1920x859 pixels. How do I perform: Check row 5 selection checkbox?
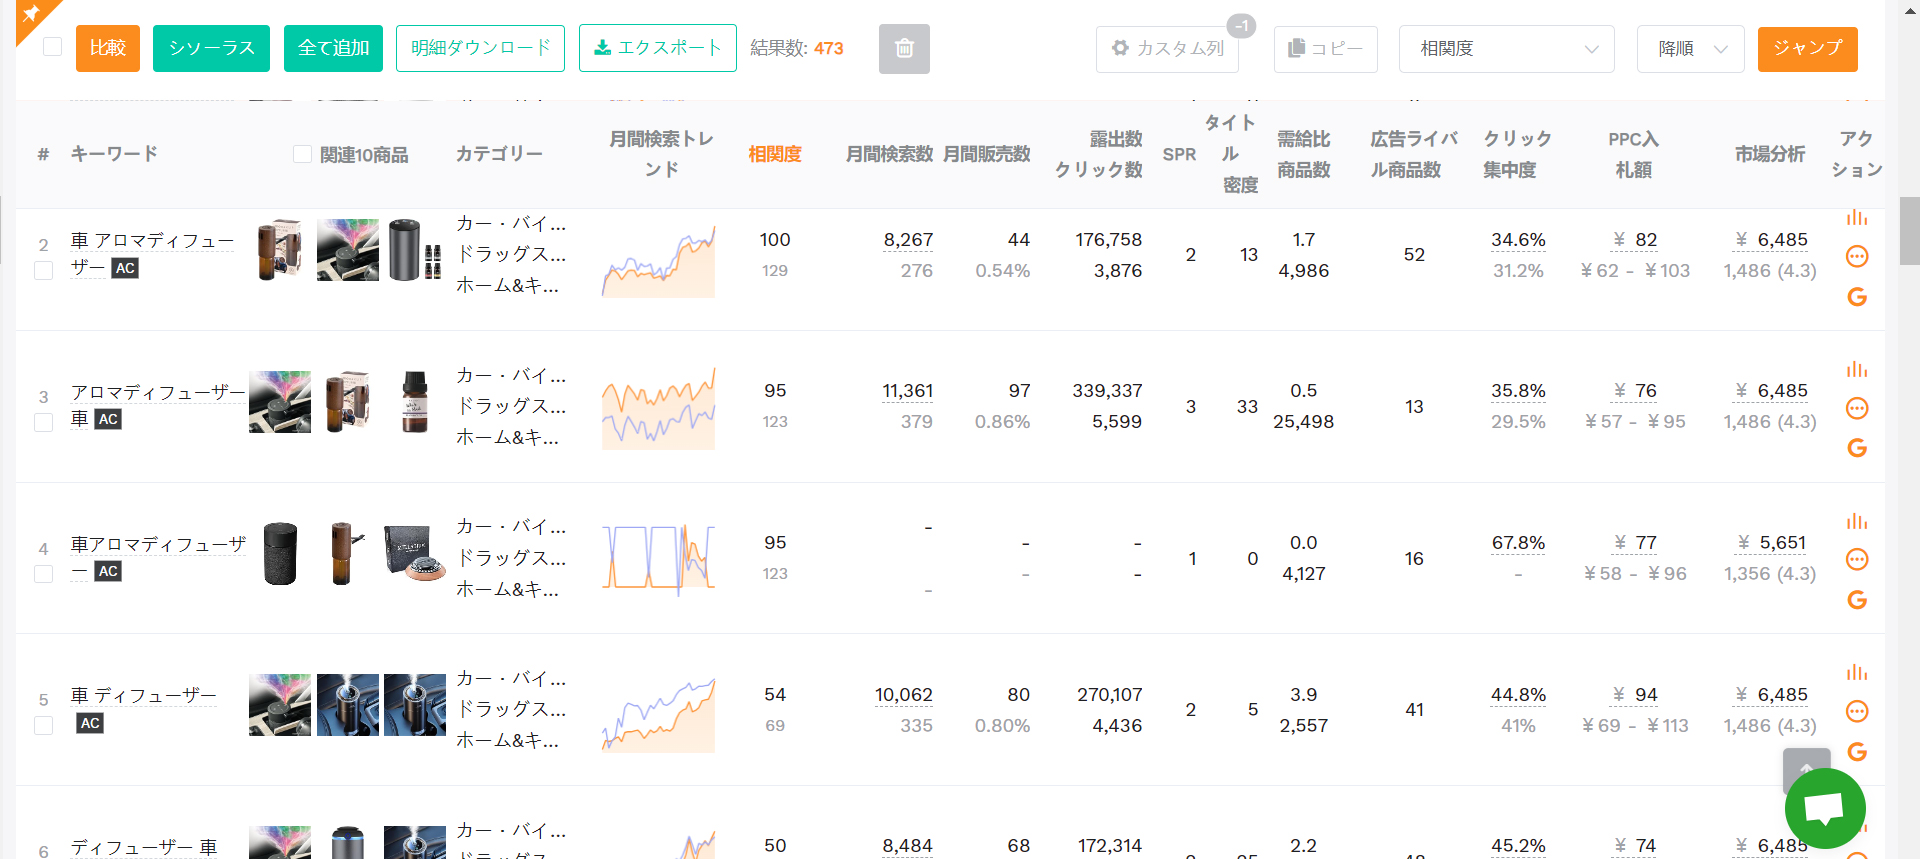44,725
